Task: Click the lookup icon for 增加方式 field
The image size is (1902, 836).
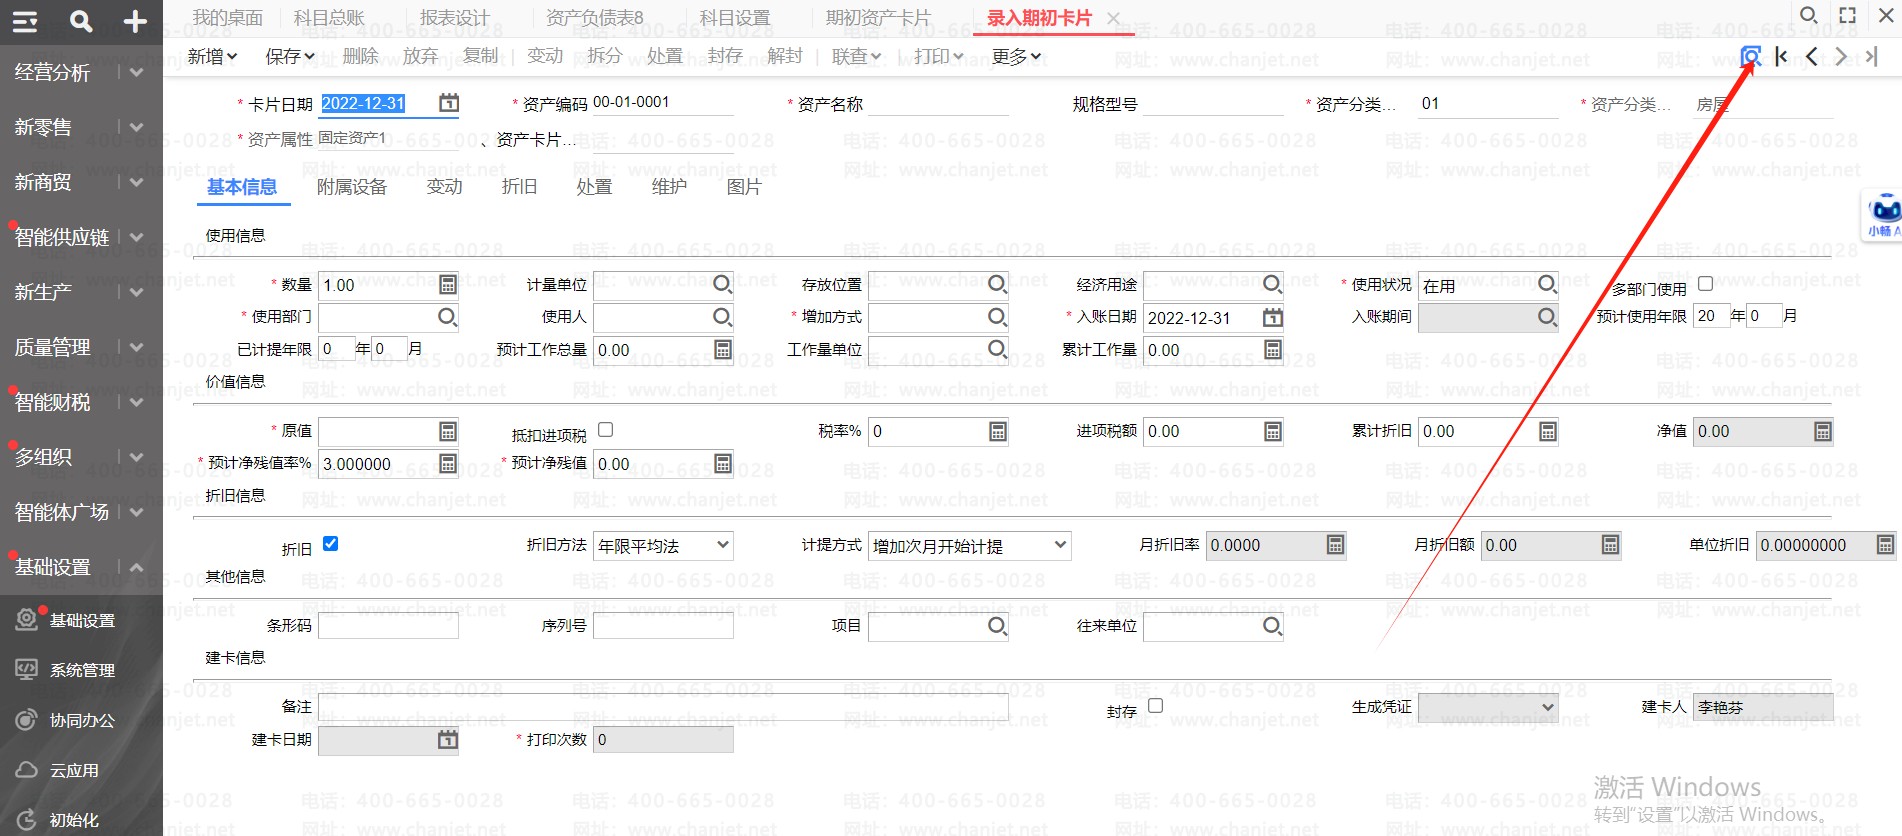Action: [x=997, y=317]
